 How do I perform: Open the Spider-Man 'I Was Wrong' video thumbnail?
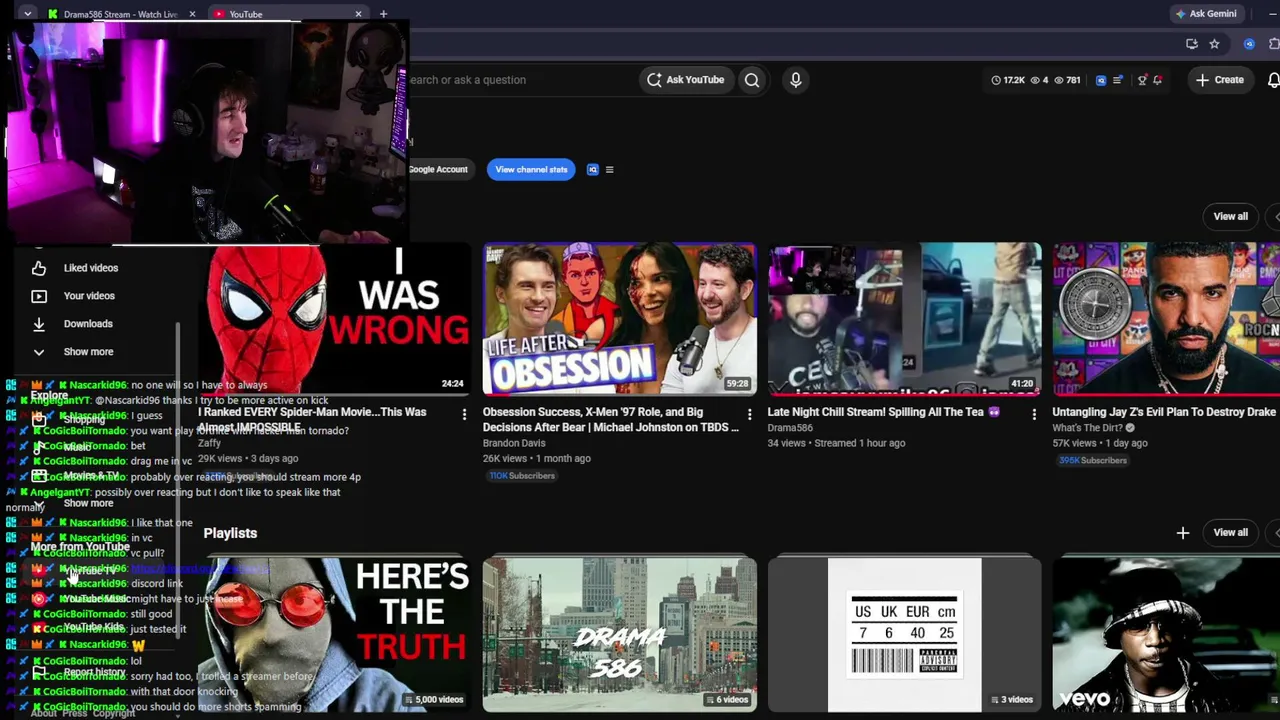(x=334, y=319)
